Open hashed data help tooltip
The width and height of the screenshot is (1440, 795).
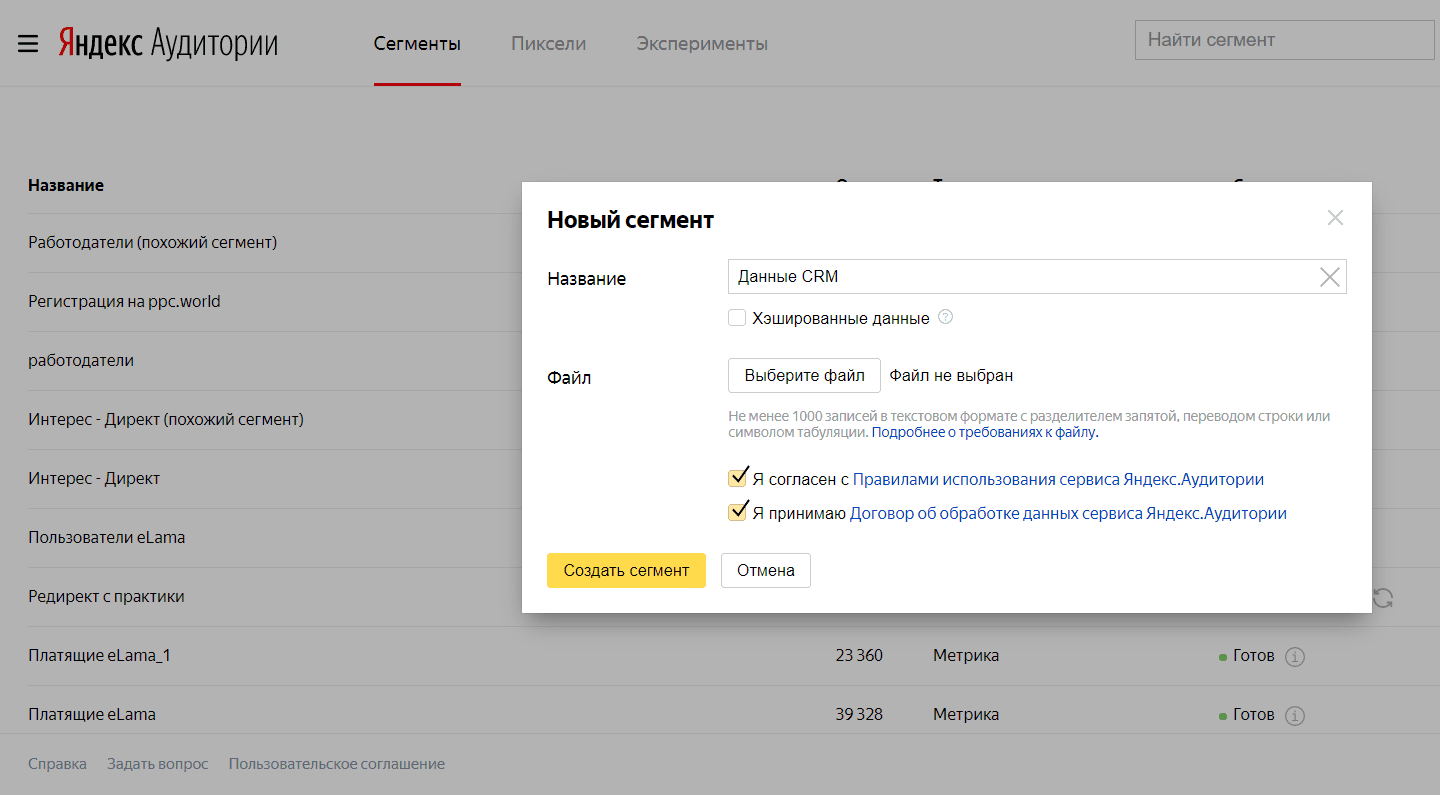click(945, 318)
